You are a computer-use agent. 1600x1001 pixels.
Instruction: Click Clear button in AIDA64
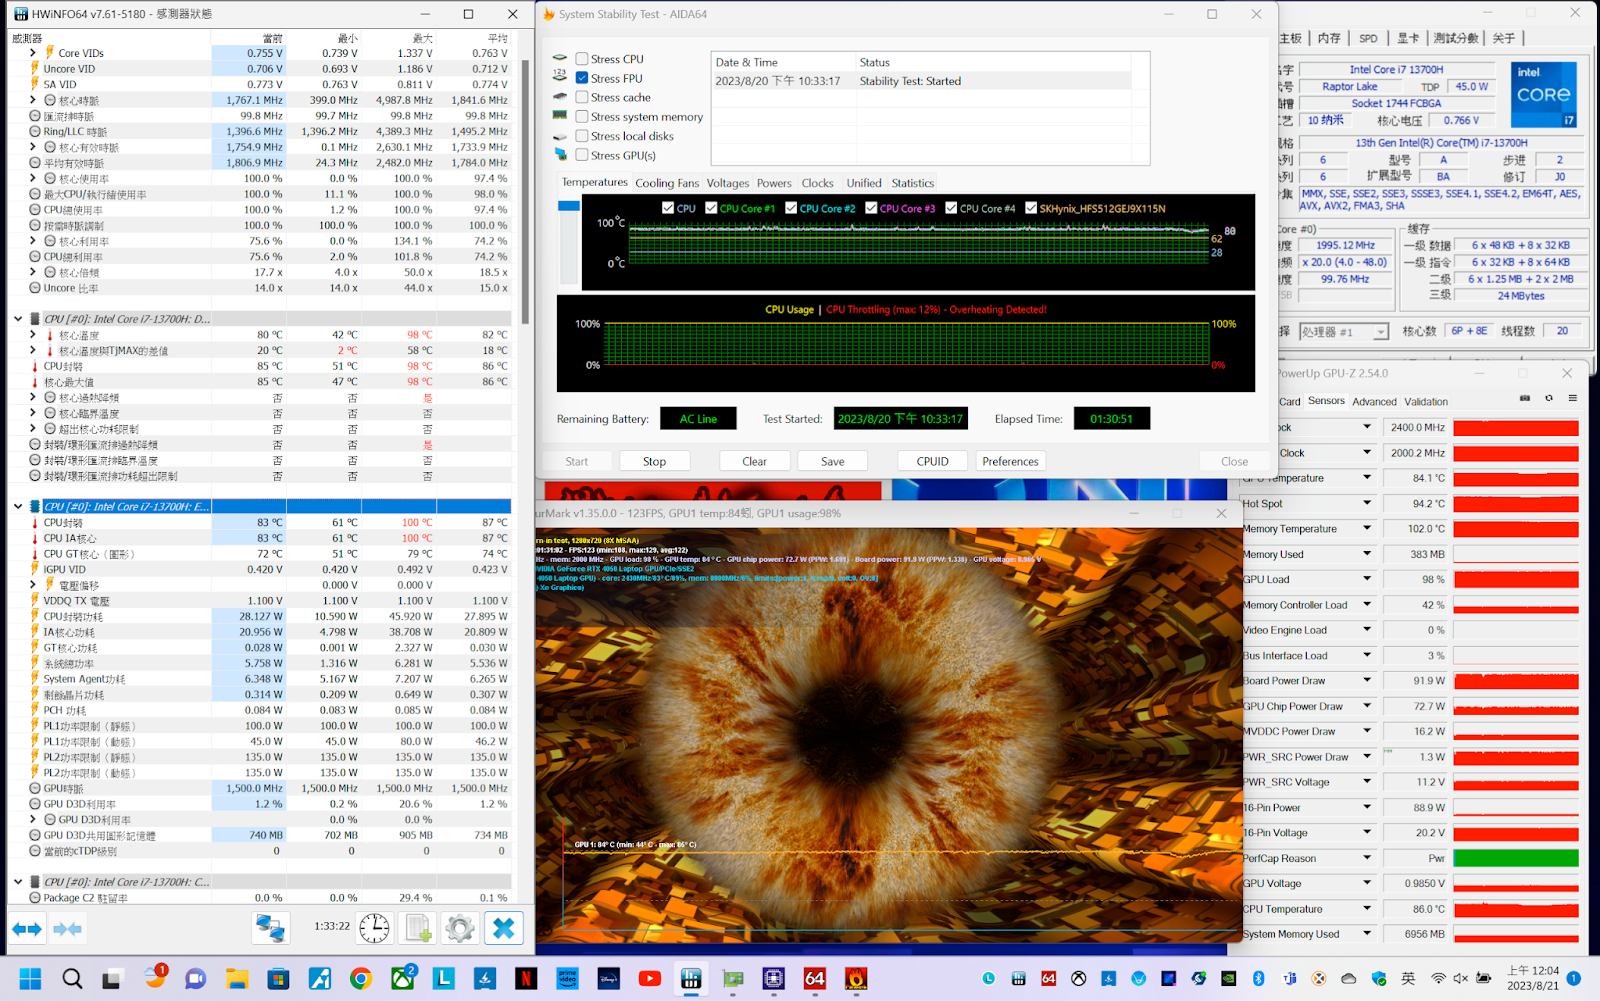pyautogui.click(x=754, y=461)
